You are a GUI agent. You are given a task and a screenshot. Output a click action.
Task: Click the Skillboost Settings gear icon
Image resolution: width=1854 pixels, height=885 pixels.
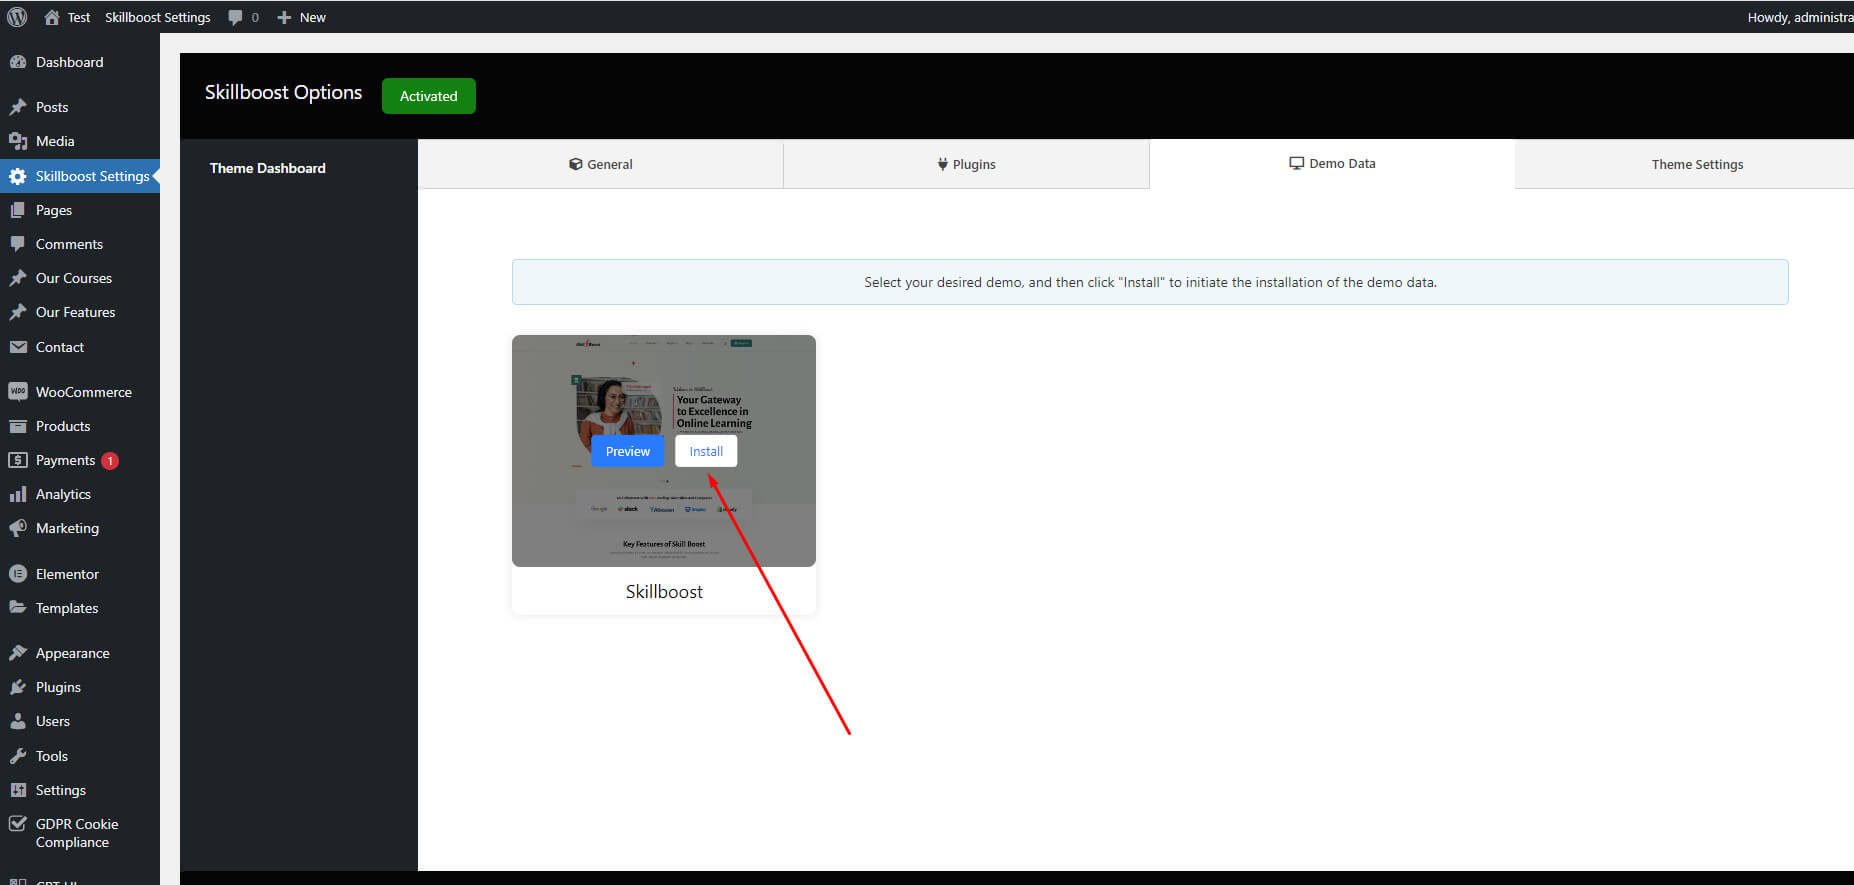point(18,176)
